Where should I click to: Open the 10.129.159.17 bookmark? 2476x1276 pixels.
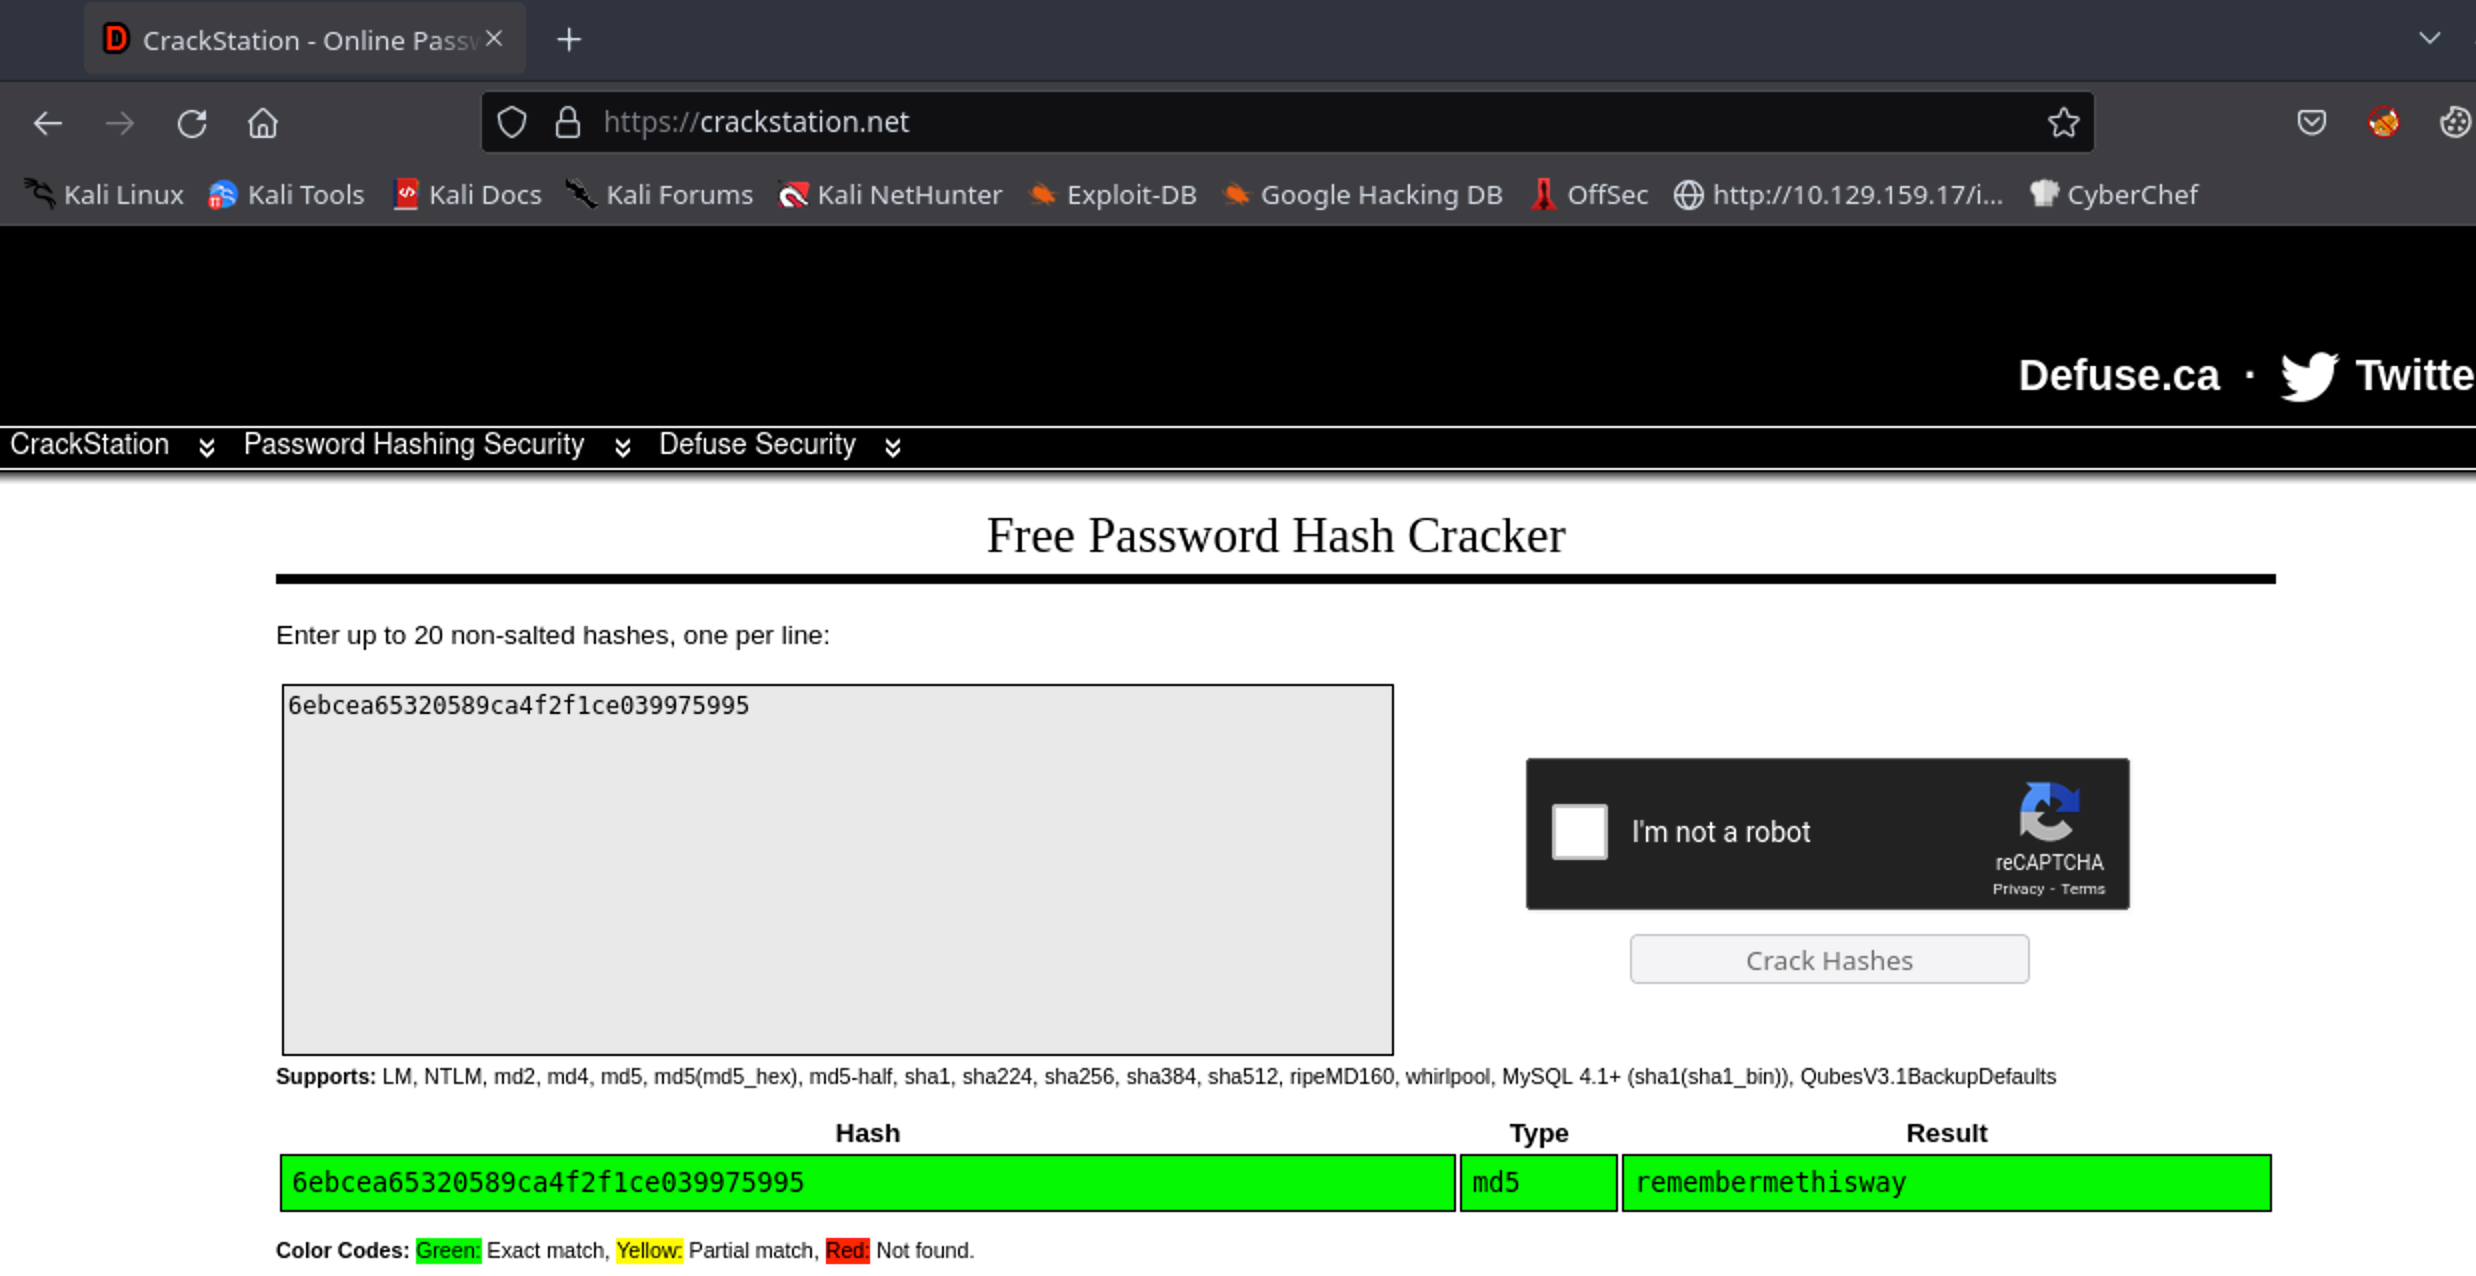1839,194
